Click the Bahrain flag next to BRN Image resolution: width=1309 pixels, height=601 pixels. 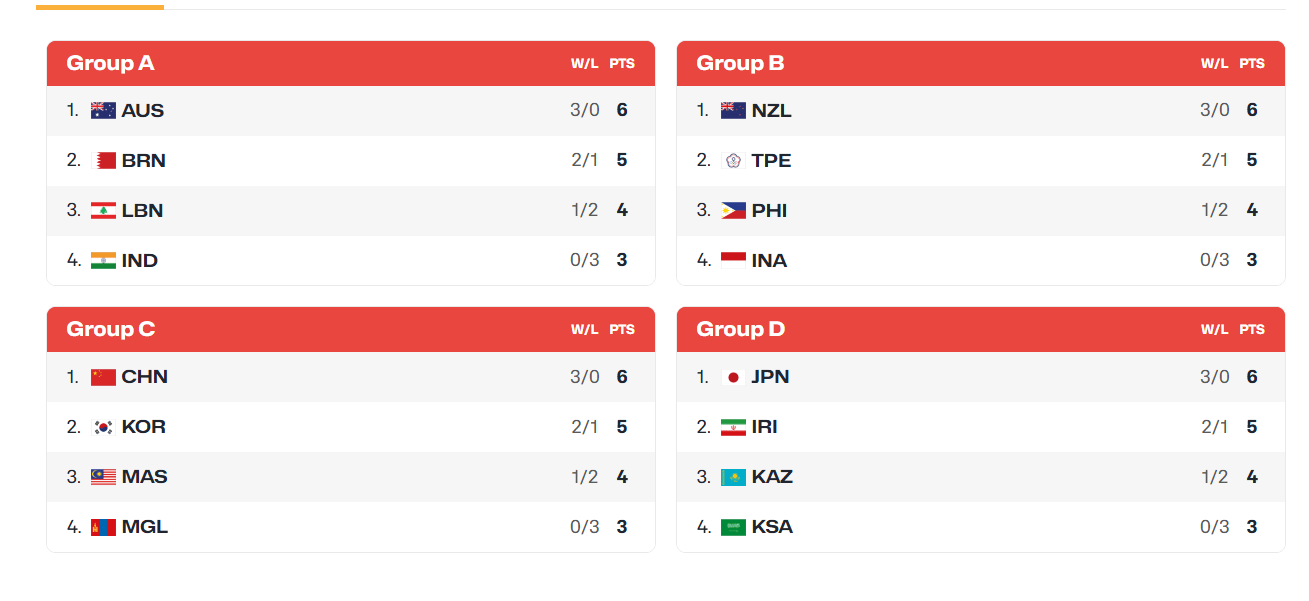pyautogui.click(x=103, y=161)
